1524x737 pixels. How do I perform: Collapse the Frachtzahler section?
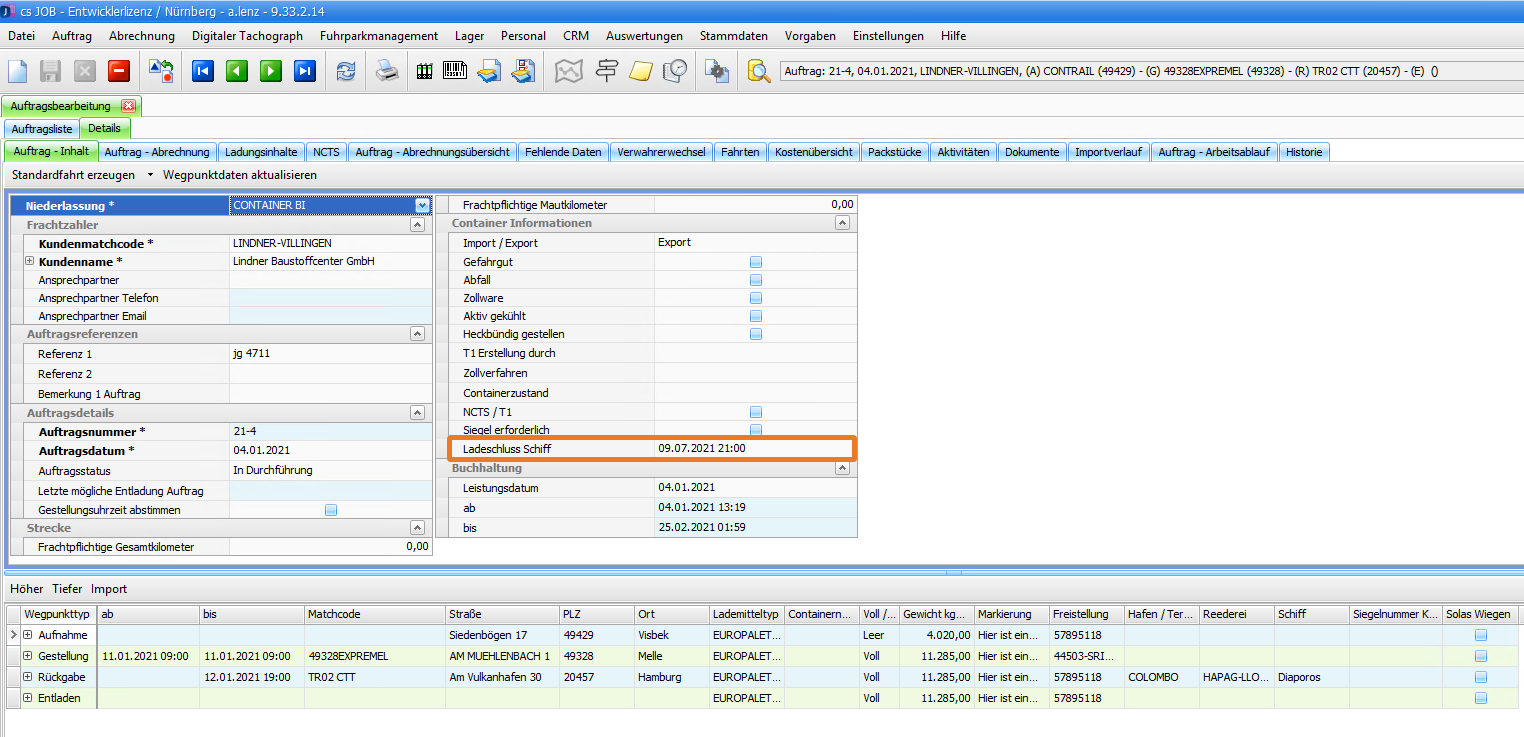point(417,225)
